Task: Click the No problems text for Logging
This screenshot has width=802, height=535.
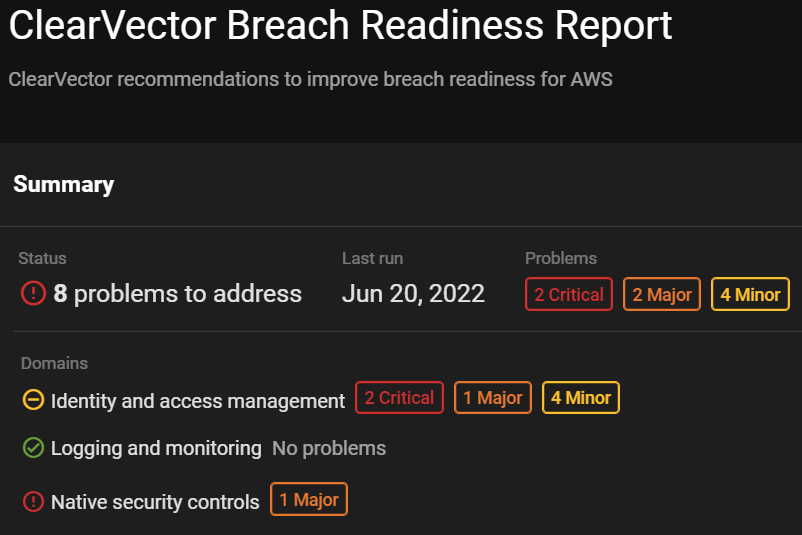Action: [329, 448]
